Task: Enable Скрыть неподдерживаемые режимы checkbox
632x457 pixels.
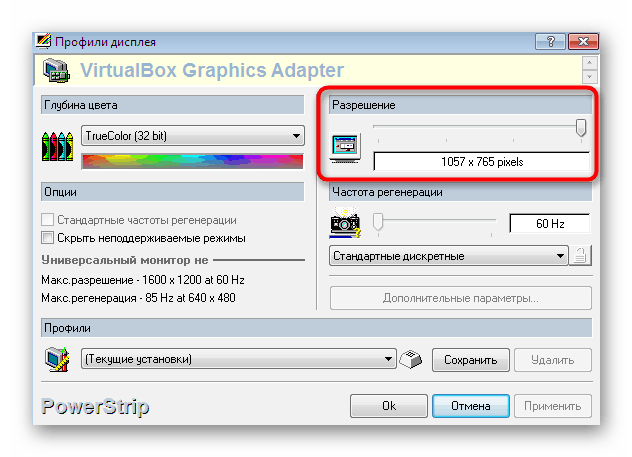Action: point(48,238)
